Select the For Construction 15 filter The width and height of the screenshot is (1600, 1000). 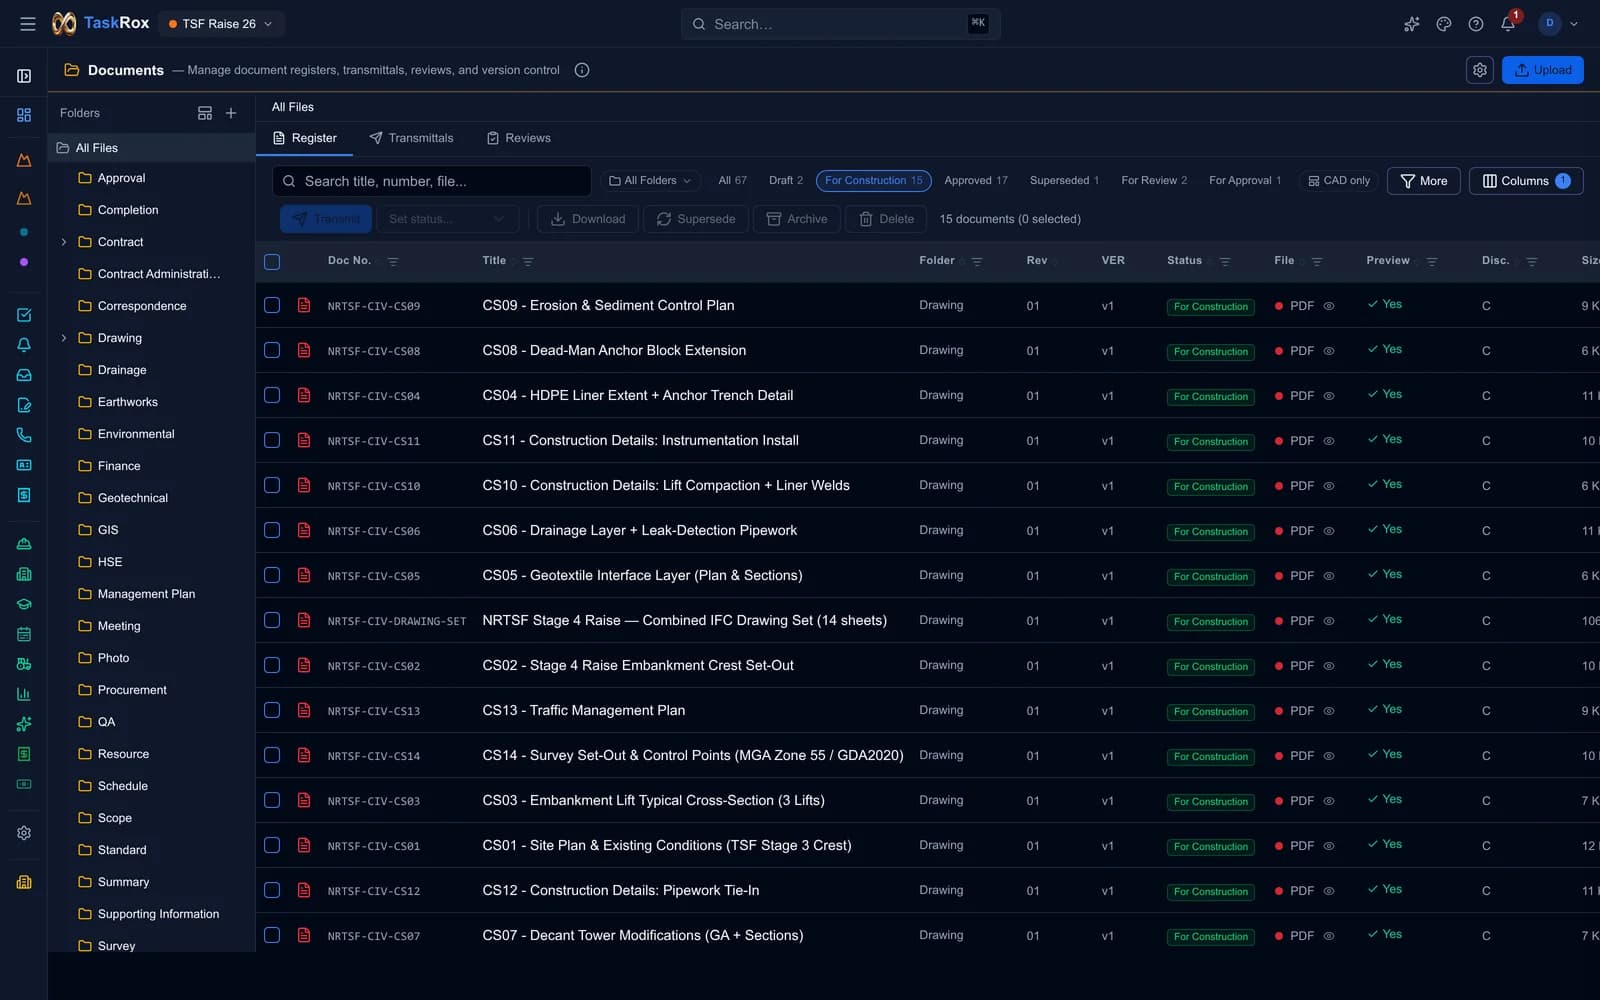point(874,181)
